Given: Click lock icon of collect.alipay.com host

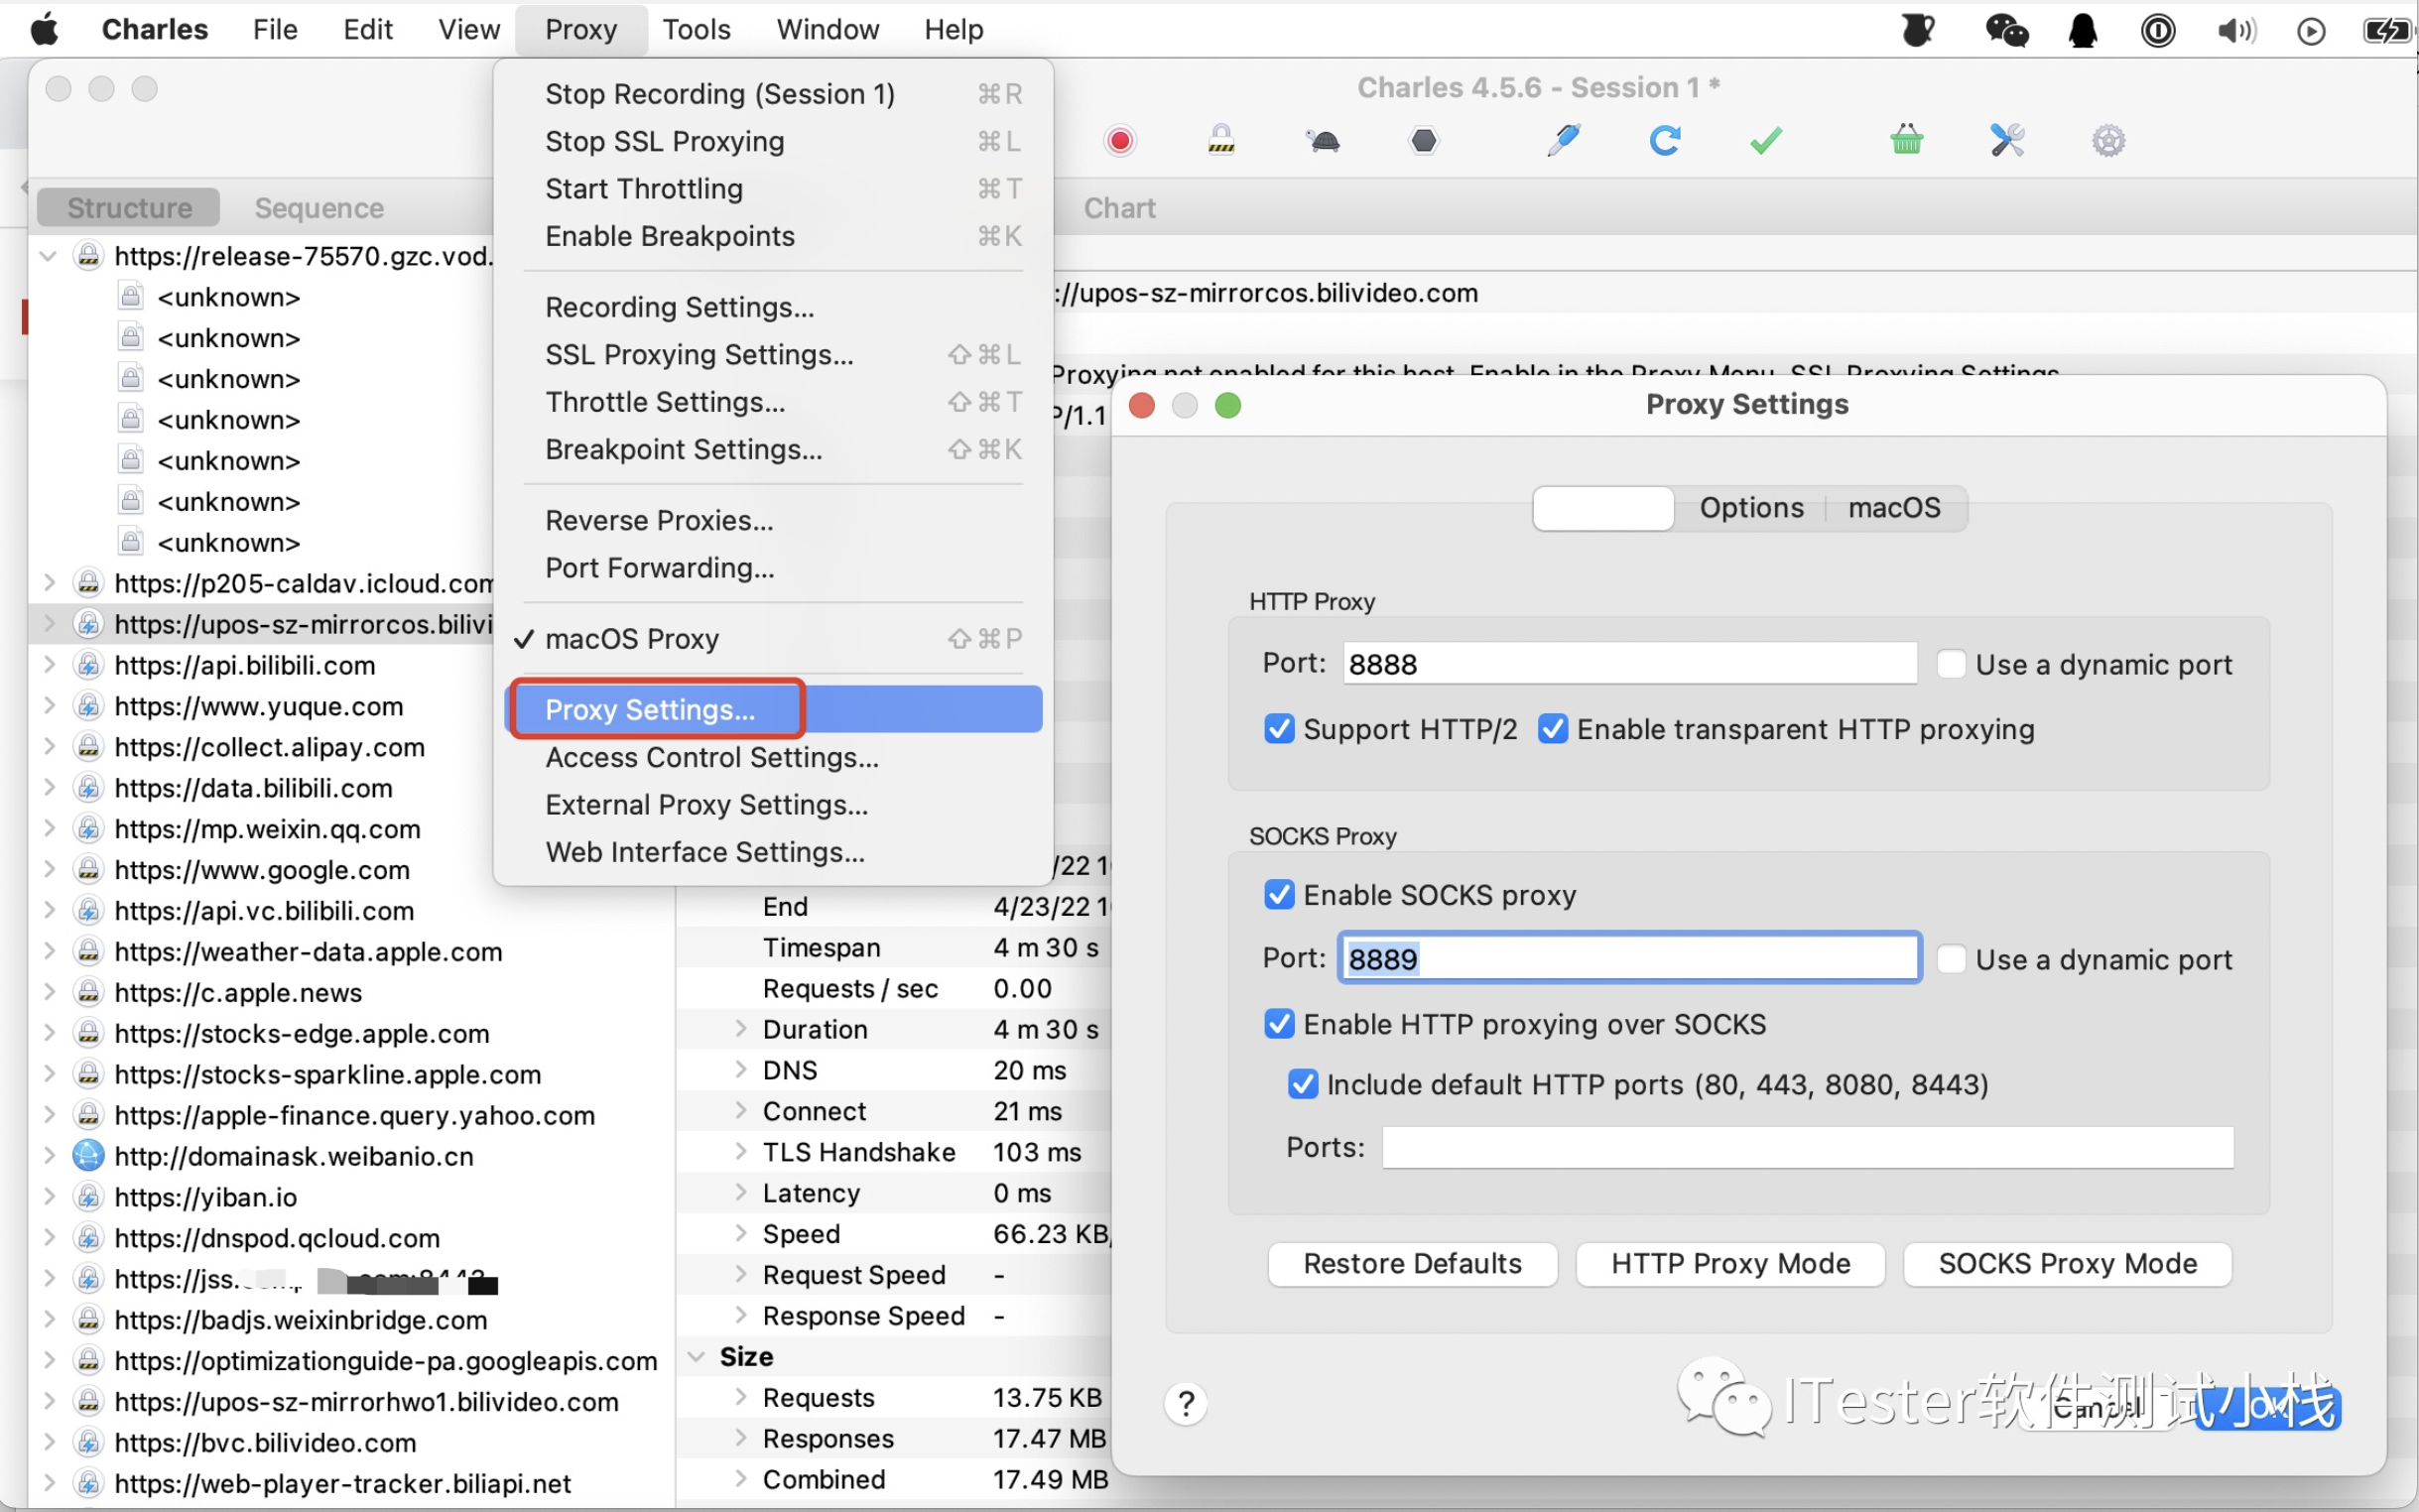Looking at the screenshot, I should [x=88, y=747].
